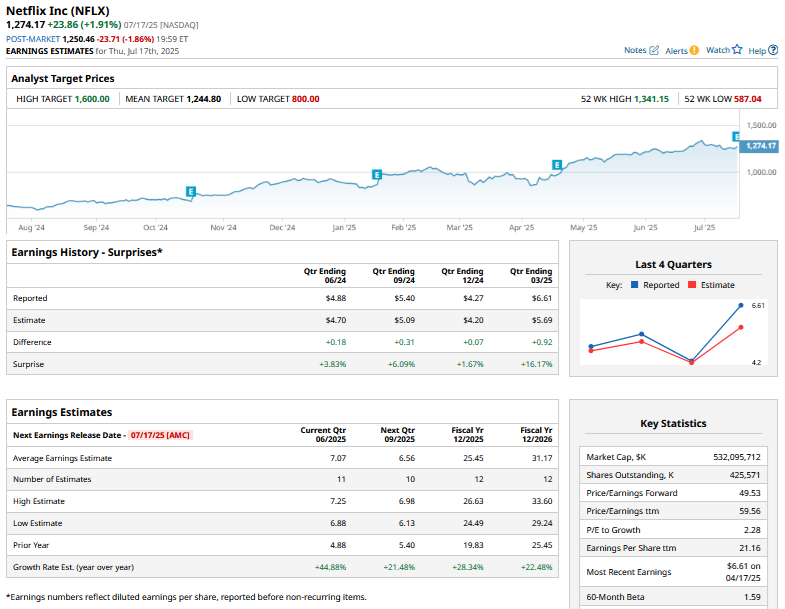Image resolution: width=785 pixels, height=609 pixels.
Task: Click the Current Qtr 06/2025 column header
Action: point(323,435)
